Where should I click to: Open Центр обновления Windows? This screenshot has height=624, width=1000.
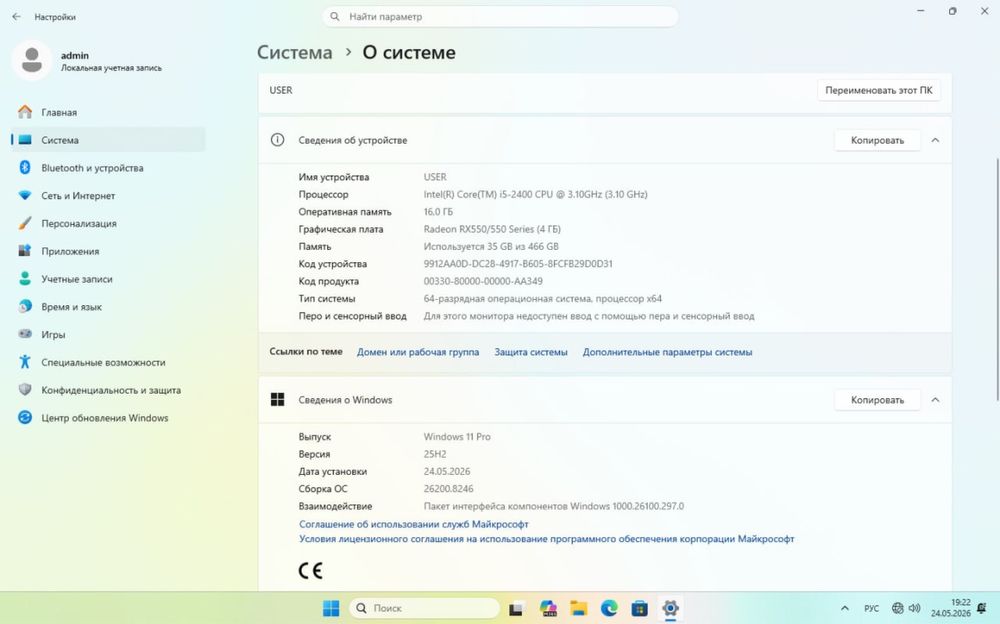click(x=108, y=418)
